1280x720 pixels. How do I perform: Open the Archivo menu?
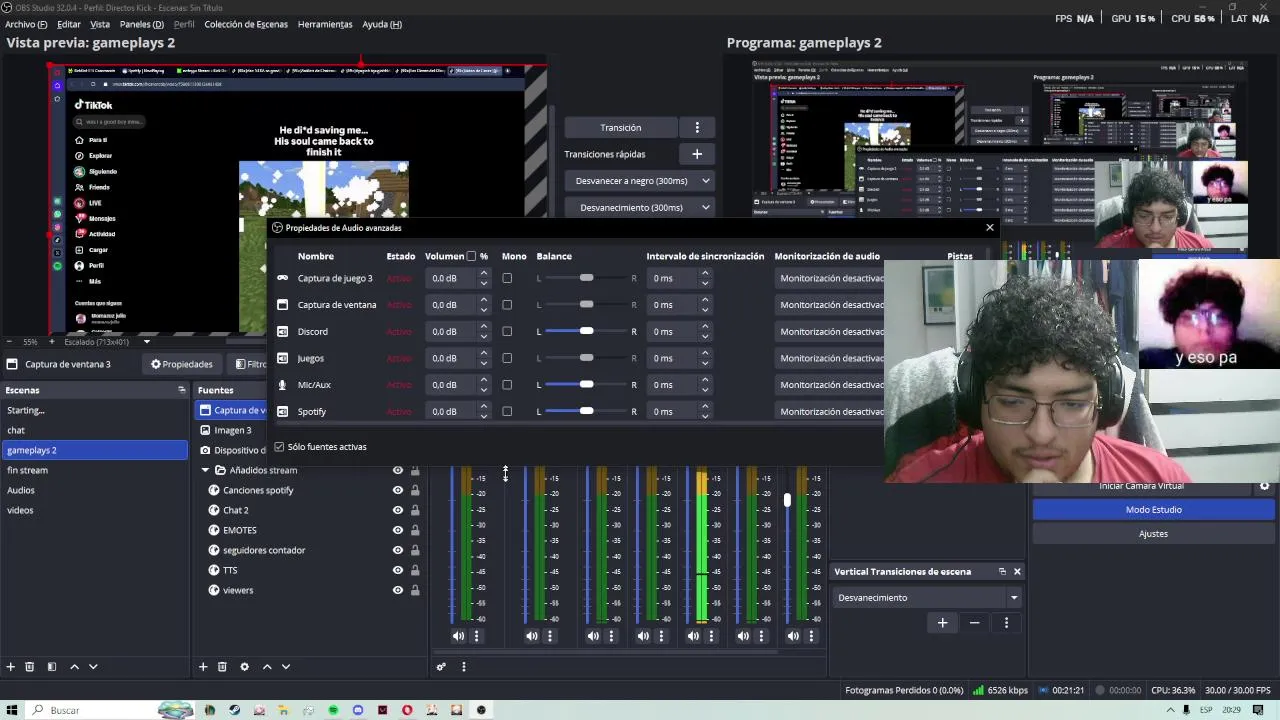coord(26,24)
